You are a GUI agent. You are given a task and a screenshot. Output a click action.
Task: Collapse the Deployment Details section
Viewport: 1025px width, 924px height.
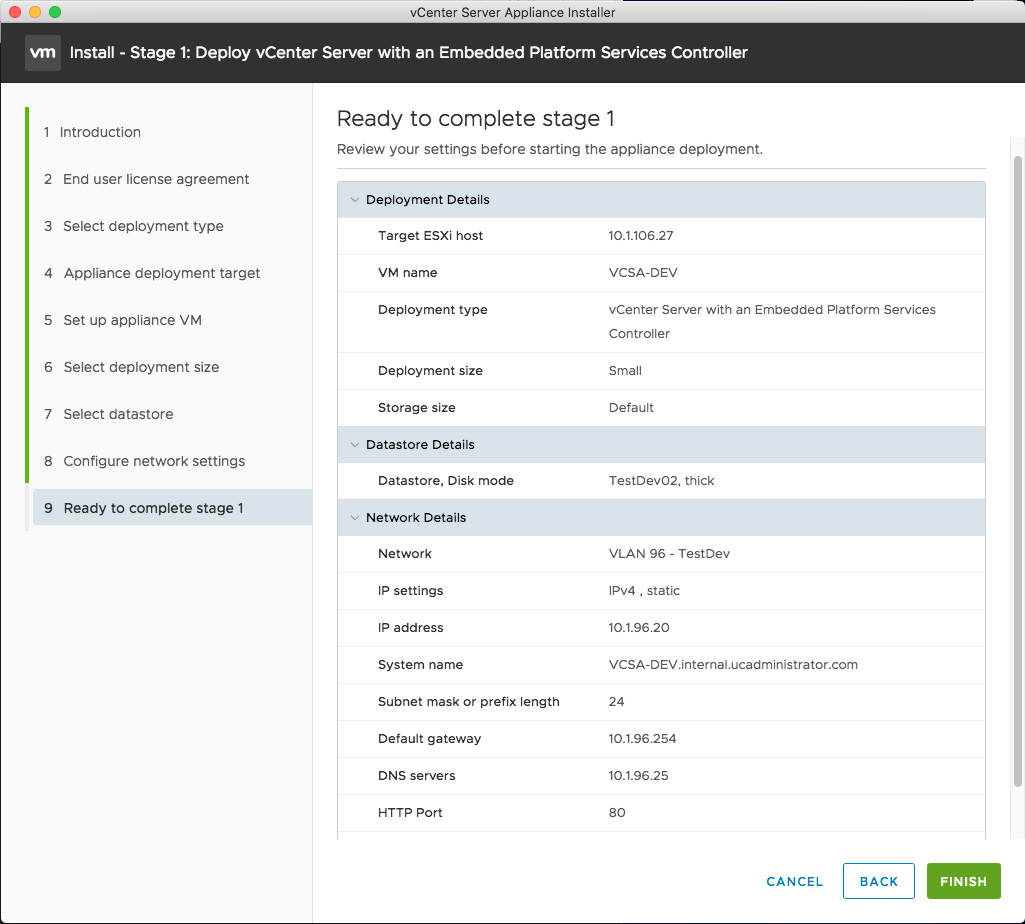[354, 200]
